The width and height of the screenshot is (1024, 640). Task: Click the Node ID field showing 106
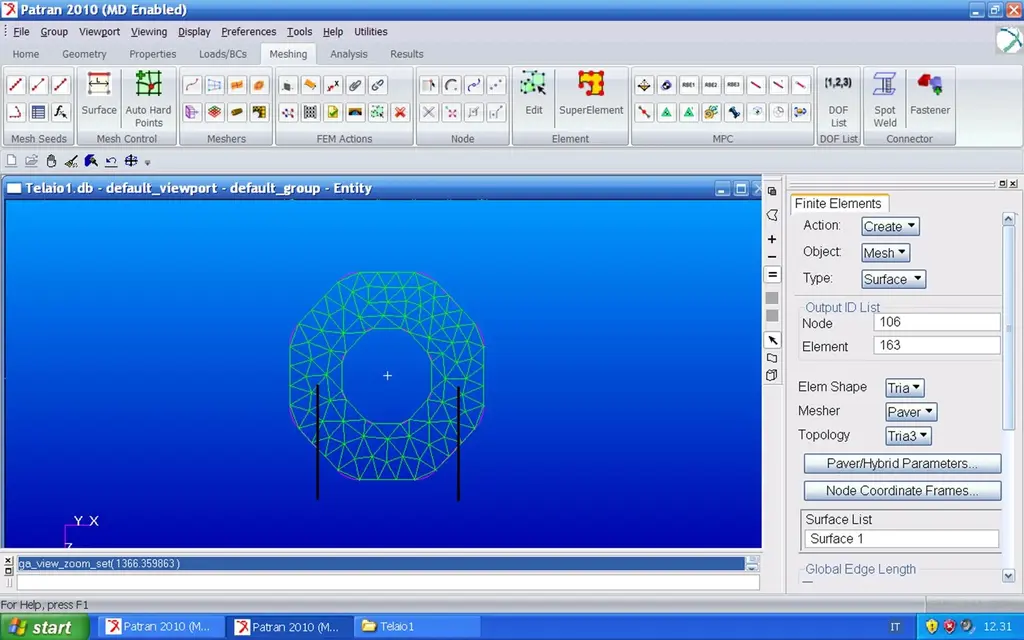[x=936, y=322]
